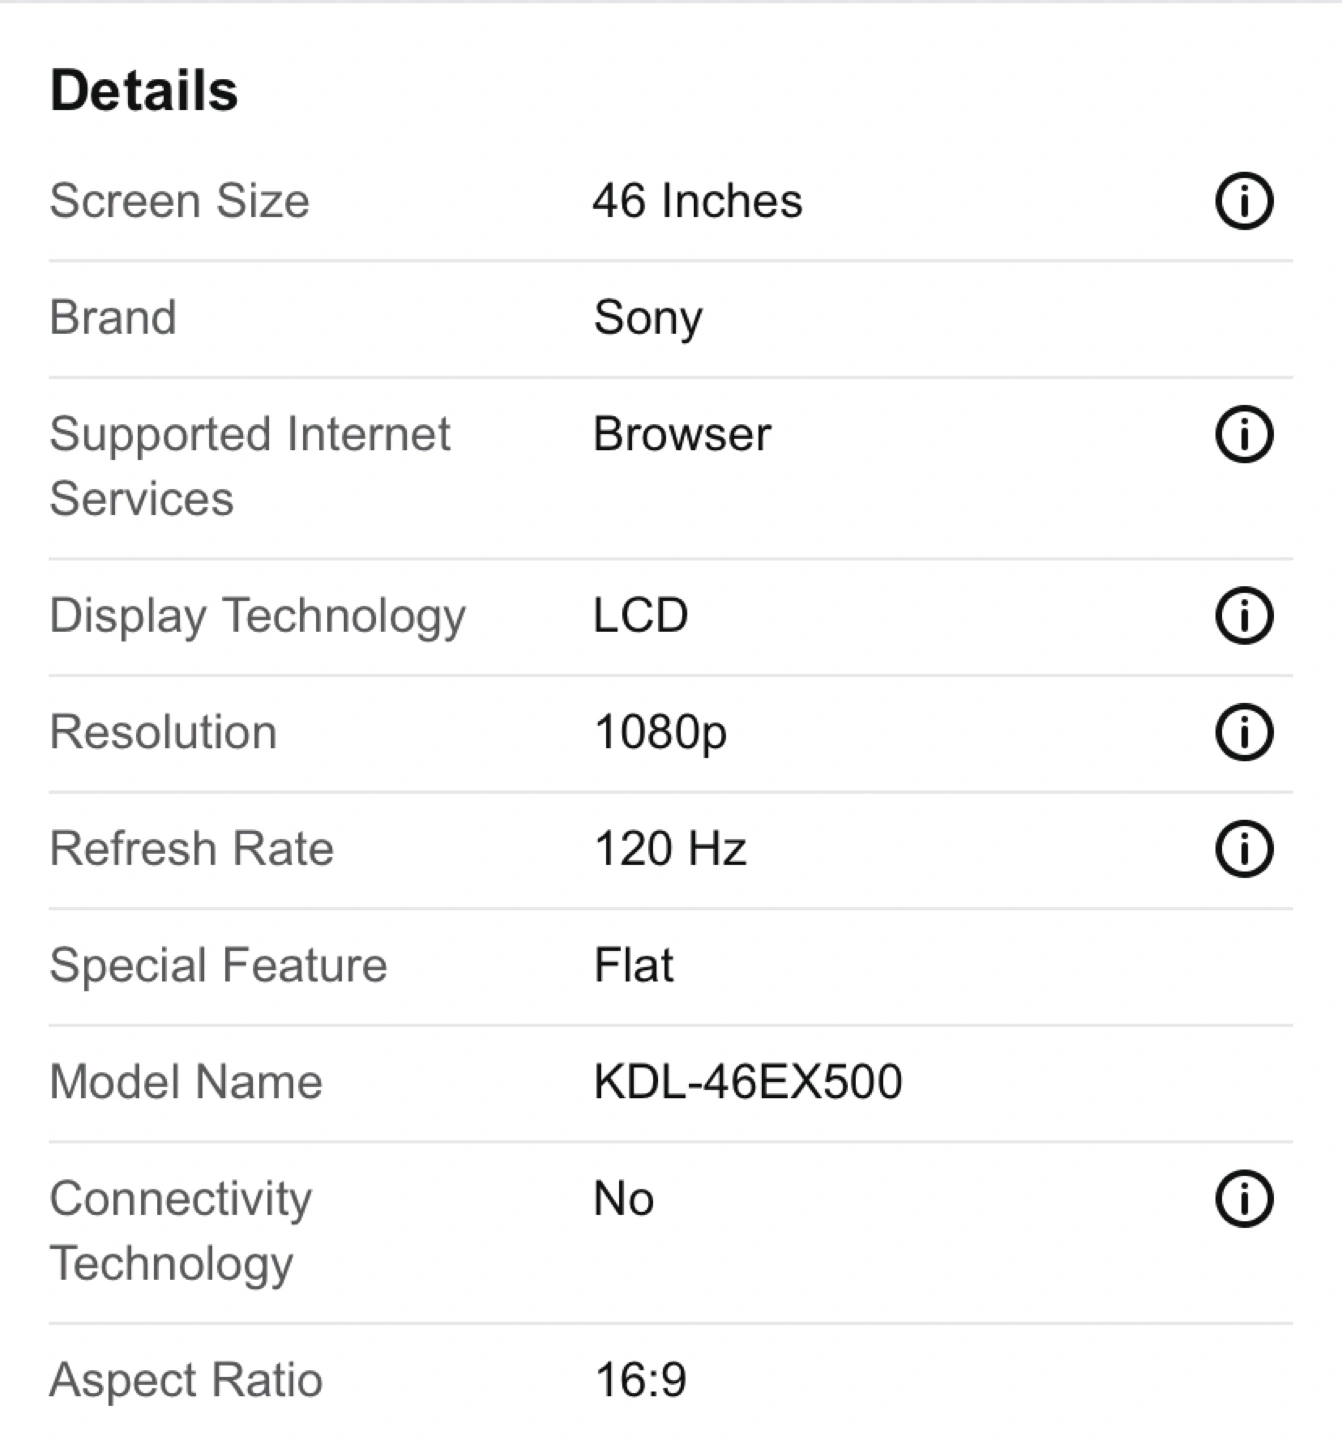Select the Aspect Ratio label
The width and height of the screenshot is (1342, 1440).
click(x=186, y=1381)
